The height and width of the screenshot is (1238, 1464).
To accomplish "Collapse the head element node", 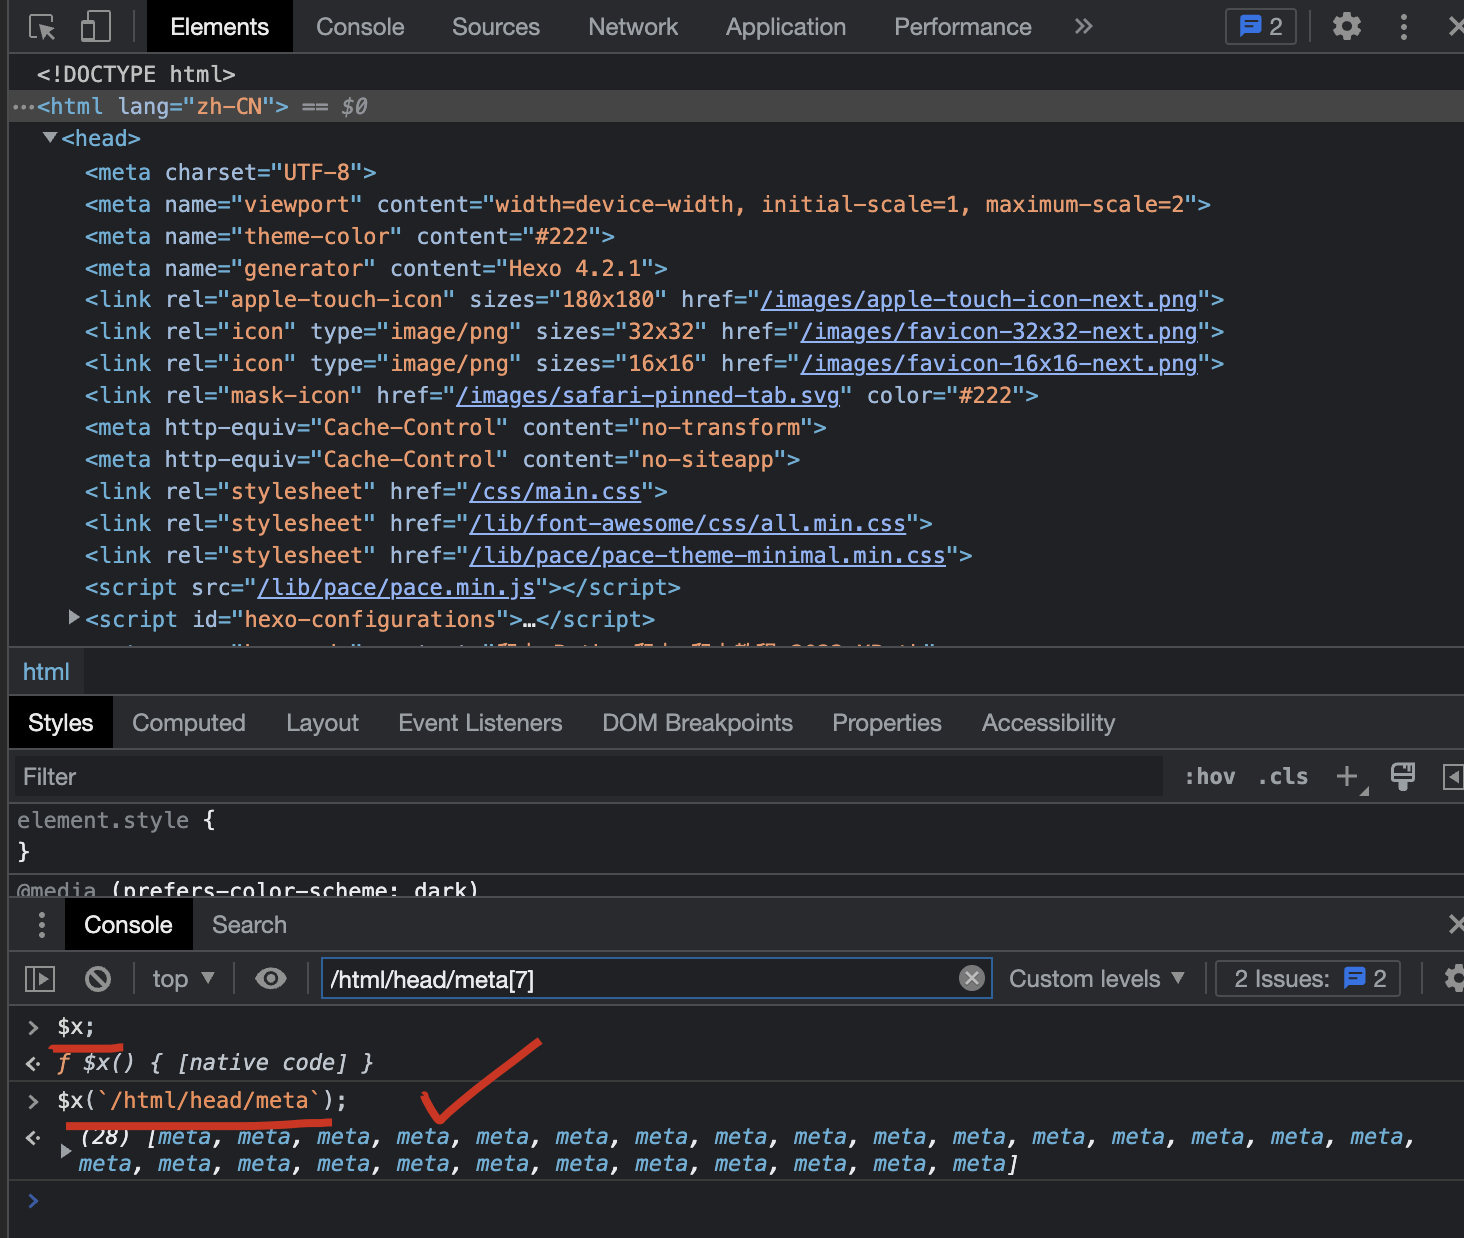I will click(x=50, y=138).
